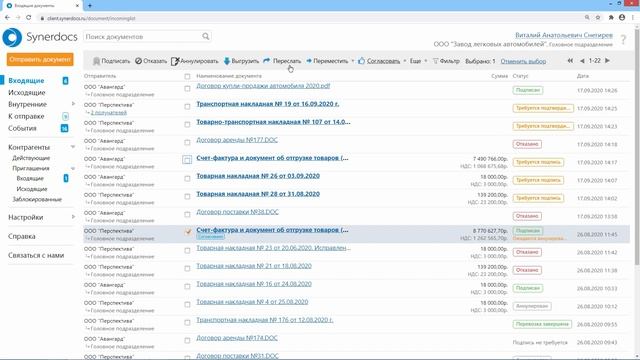Reload the browser page

(x=29, y=18)
